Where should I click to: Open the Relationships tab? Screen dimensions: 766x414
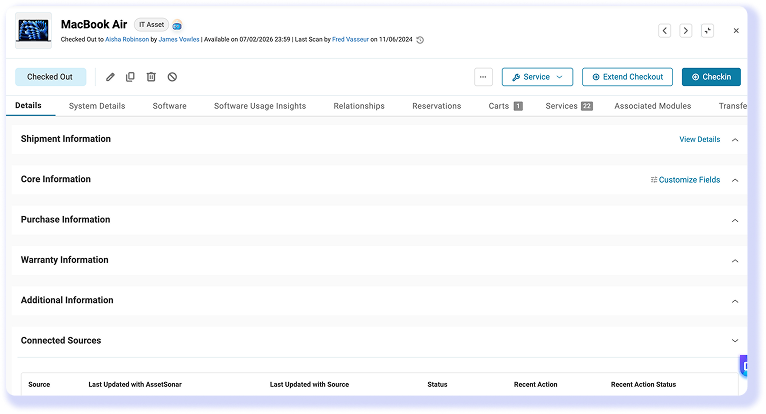coord(359,106)
